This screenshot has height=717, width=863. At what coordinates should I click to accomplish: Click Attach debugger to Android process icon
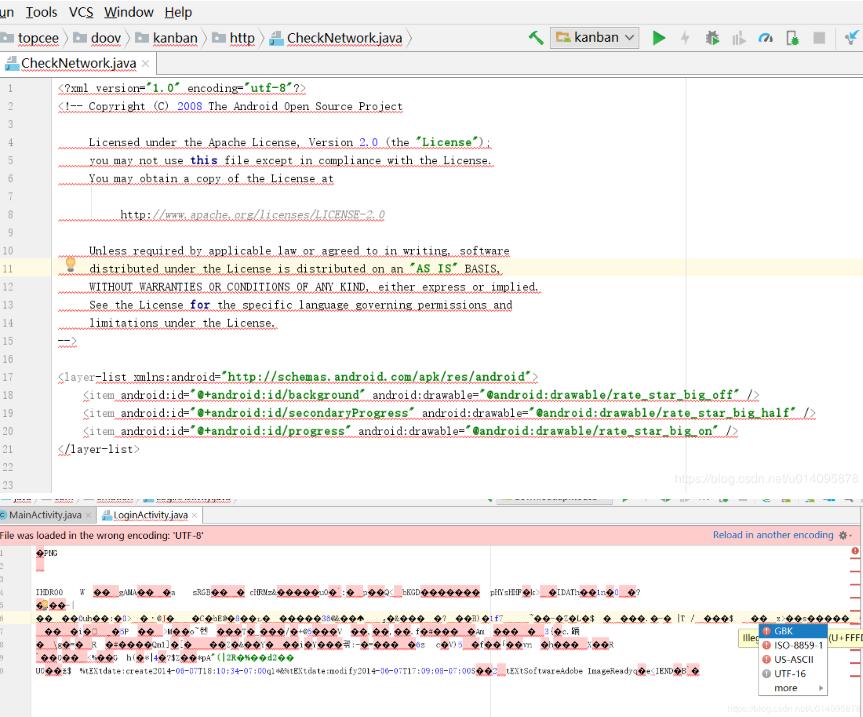point(849,35)
